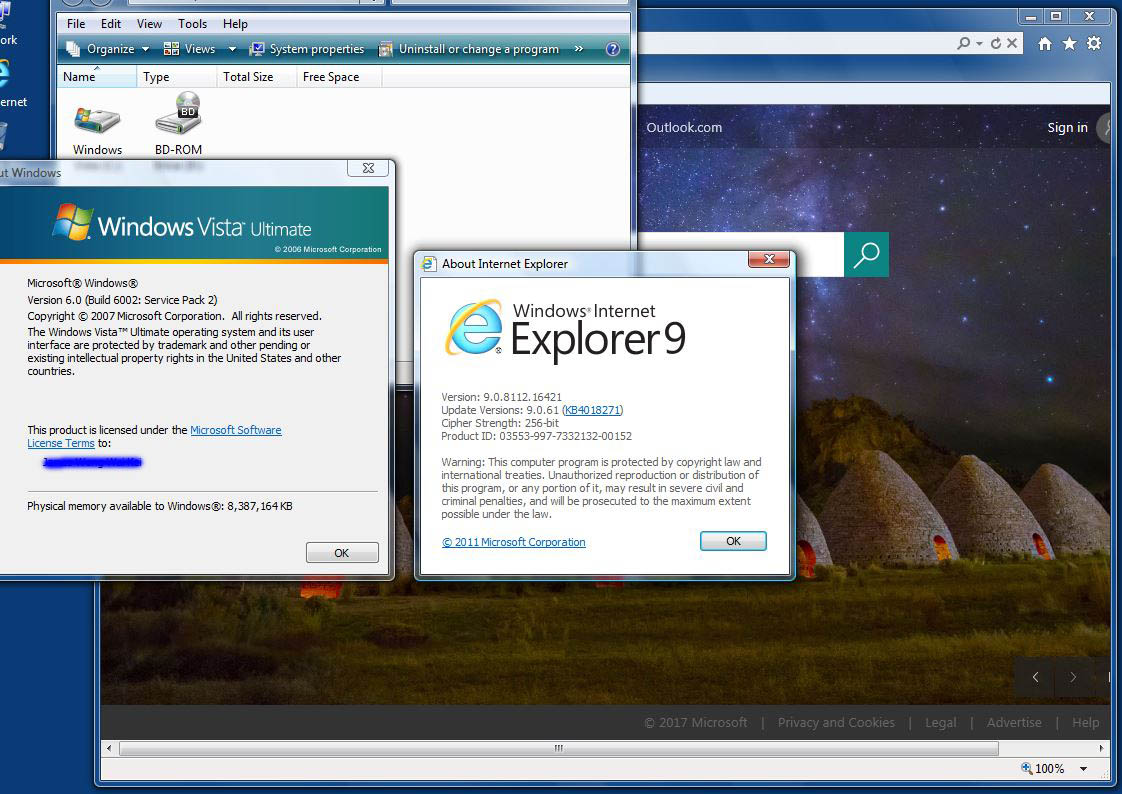Open Microsoft Software License Terms link

[x=235, y=430]
